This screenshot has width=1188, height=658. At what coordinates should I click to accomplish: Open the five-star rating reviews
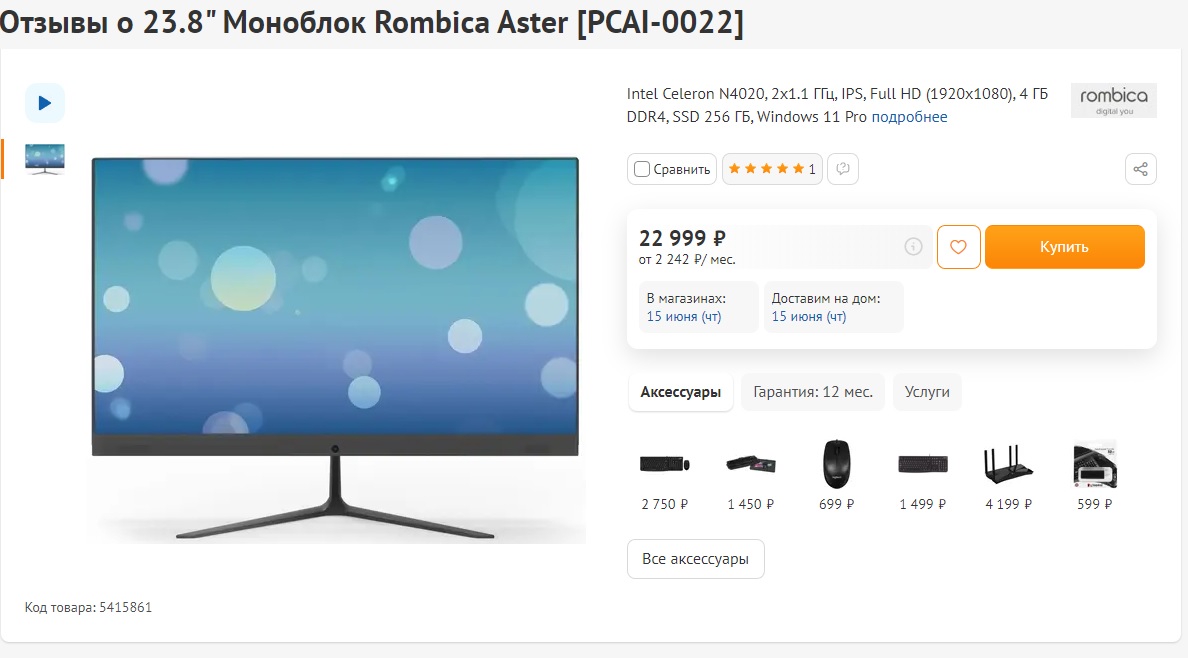click(x=771, y=169)
